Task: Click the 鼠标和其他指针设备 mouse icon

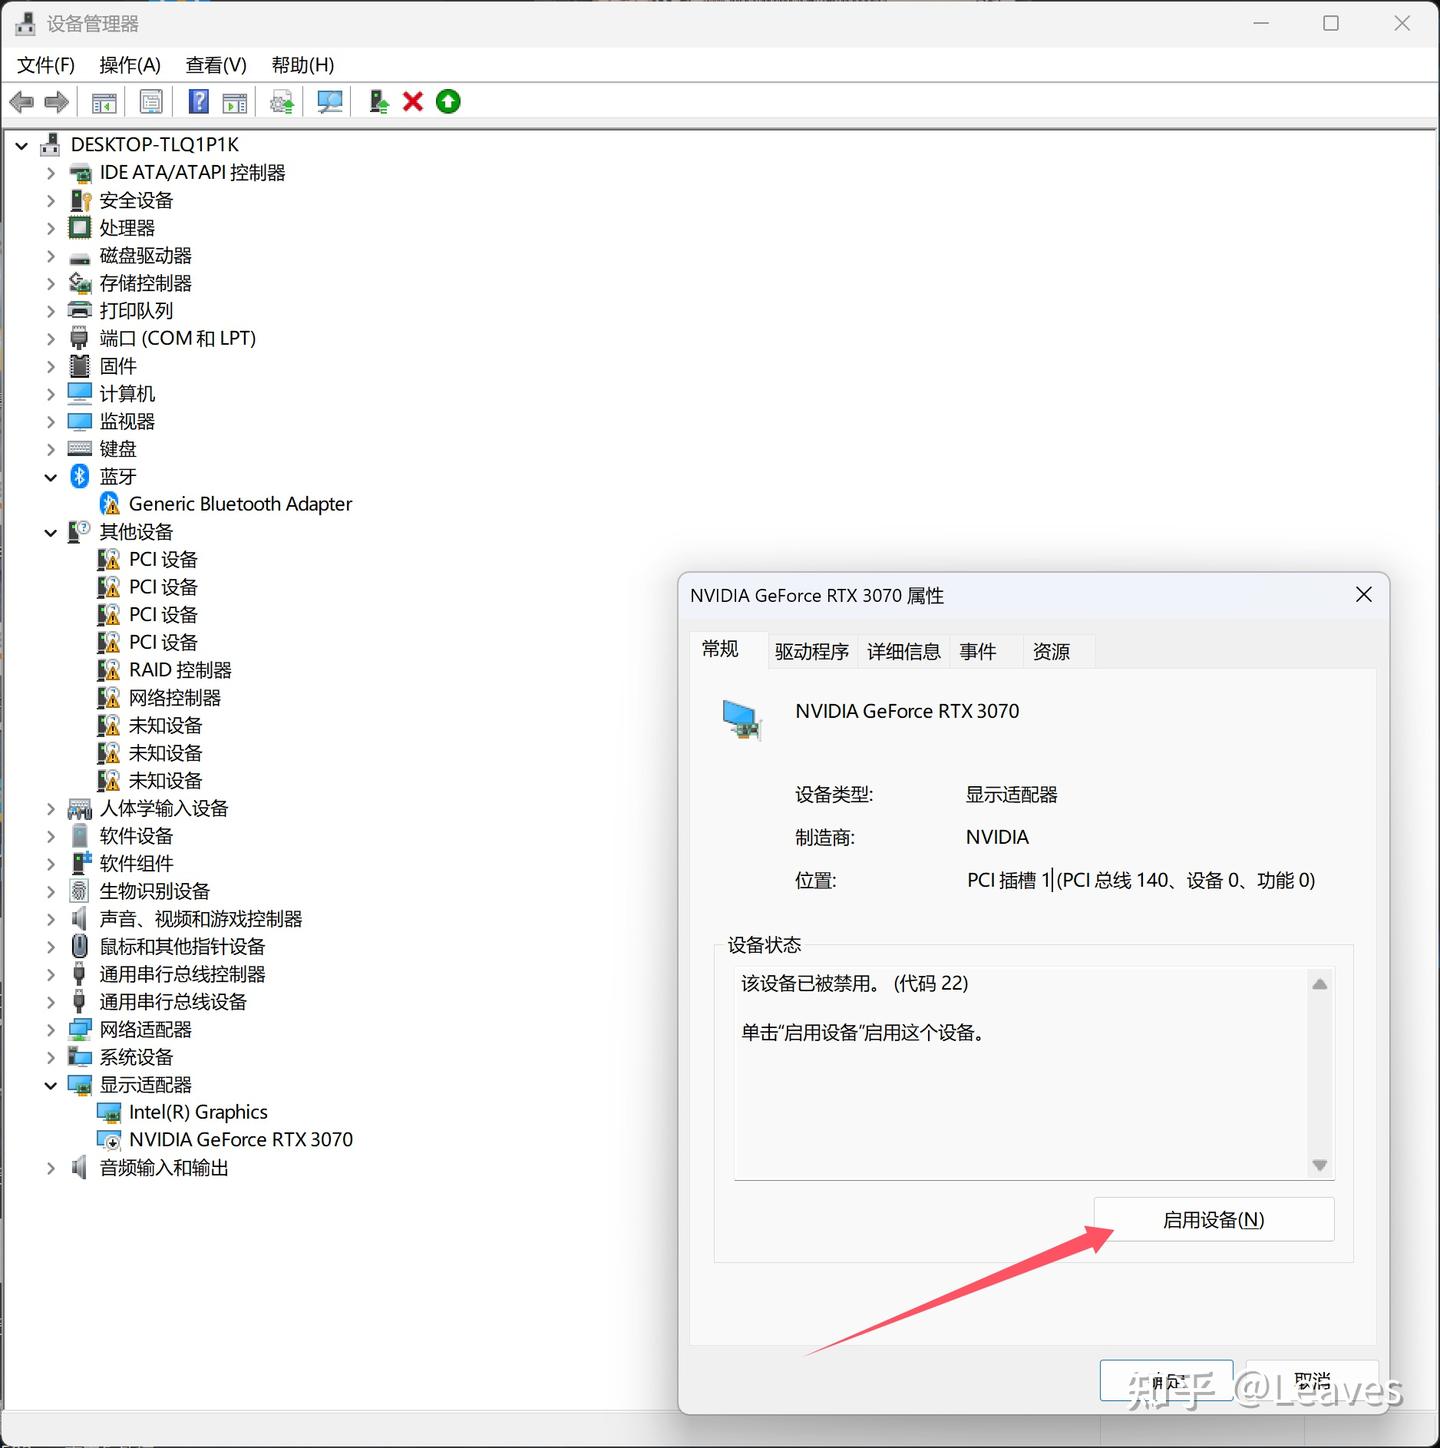Action: click(x=80, y=946)
